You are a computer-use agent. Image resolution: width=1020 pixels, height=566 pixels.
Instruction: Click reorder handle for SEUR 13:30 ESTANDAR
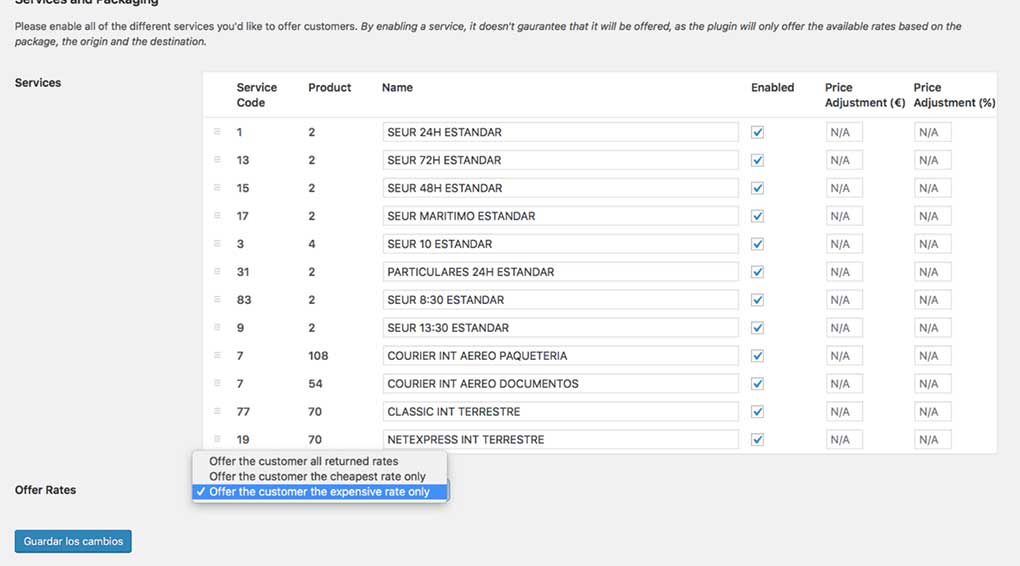tap(217, 327)
